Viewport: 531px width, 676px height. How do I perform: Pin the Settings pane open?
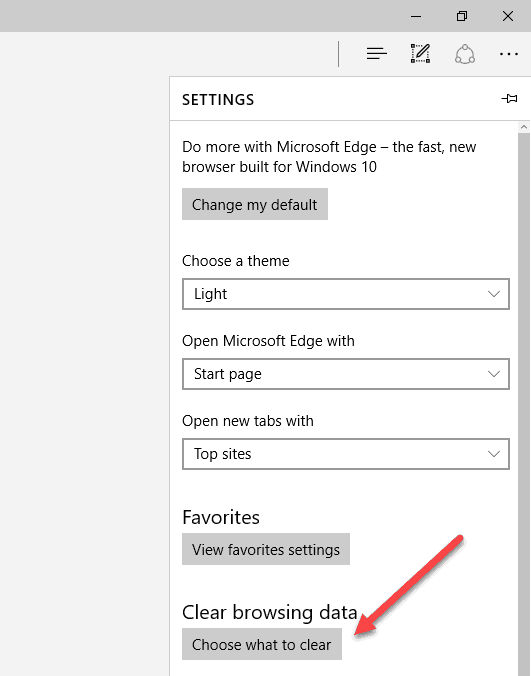pos(509,99)
